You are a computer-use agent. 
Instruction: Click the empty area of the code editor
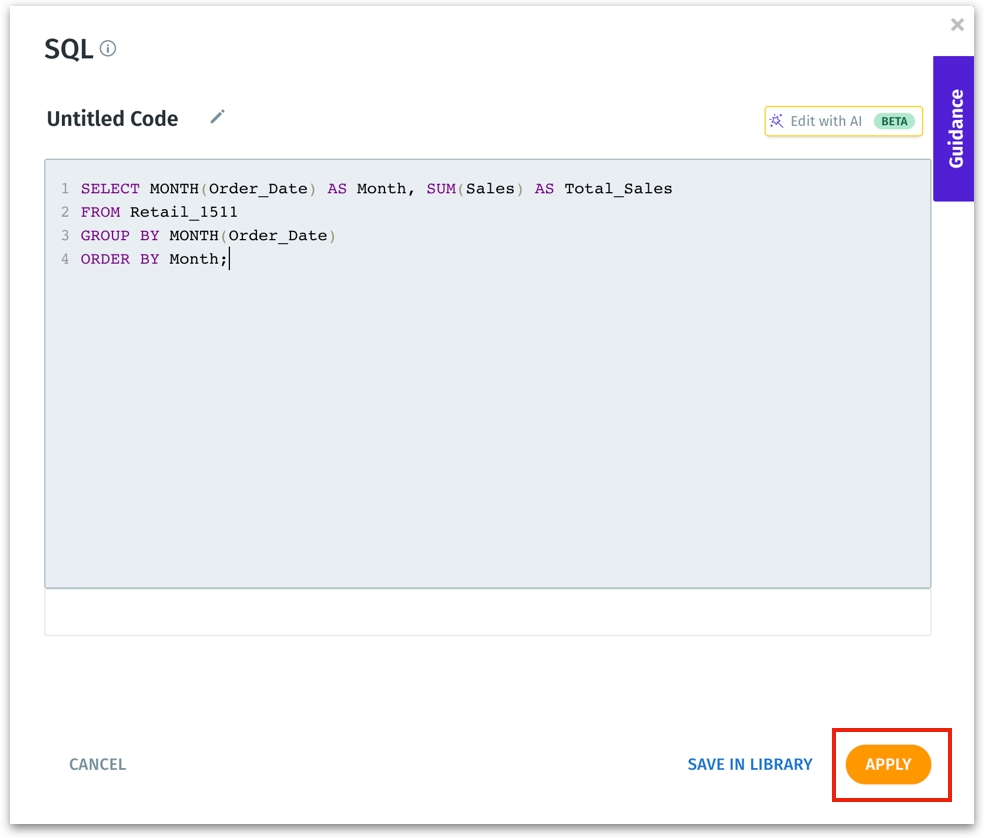coord(487,430)
